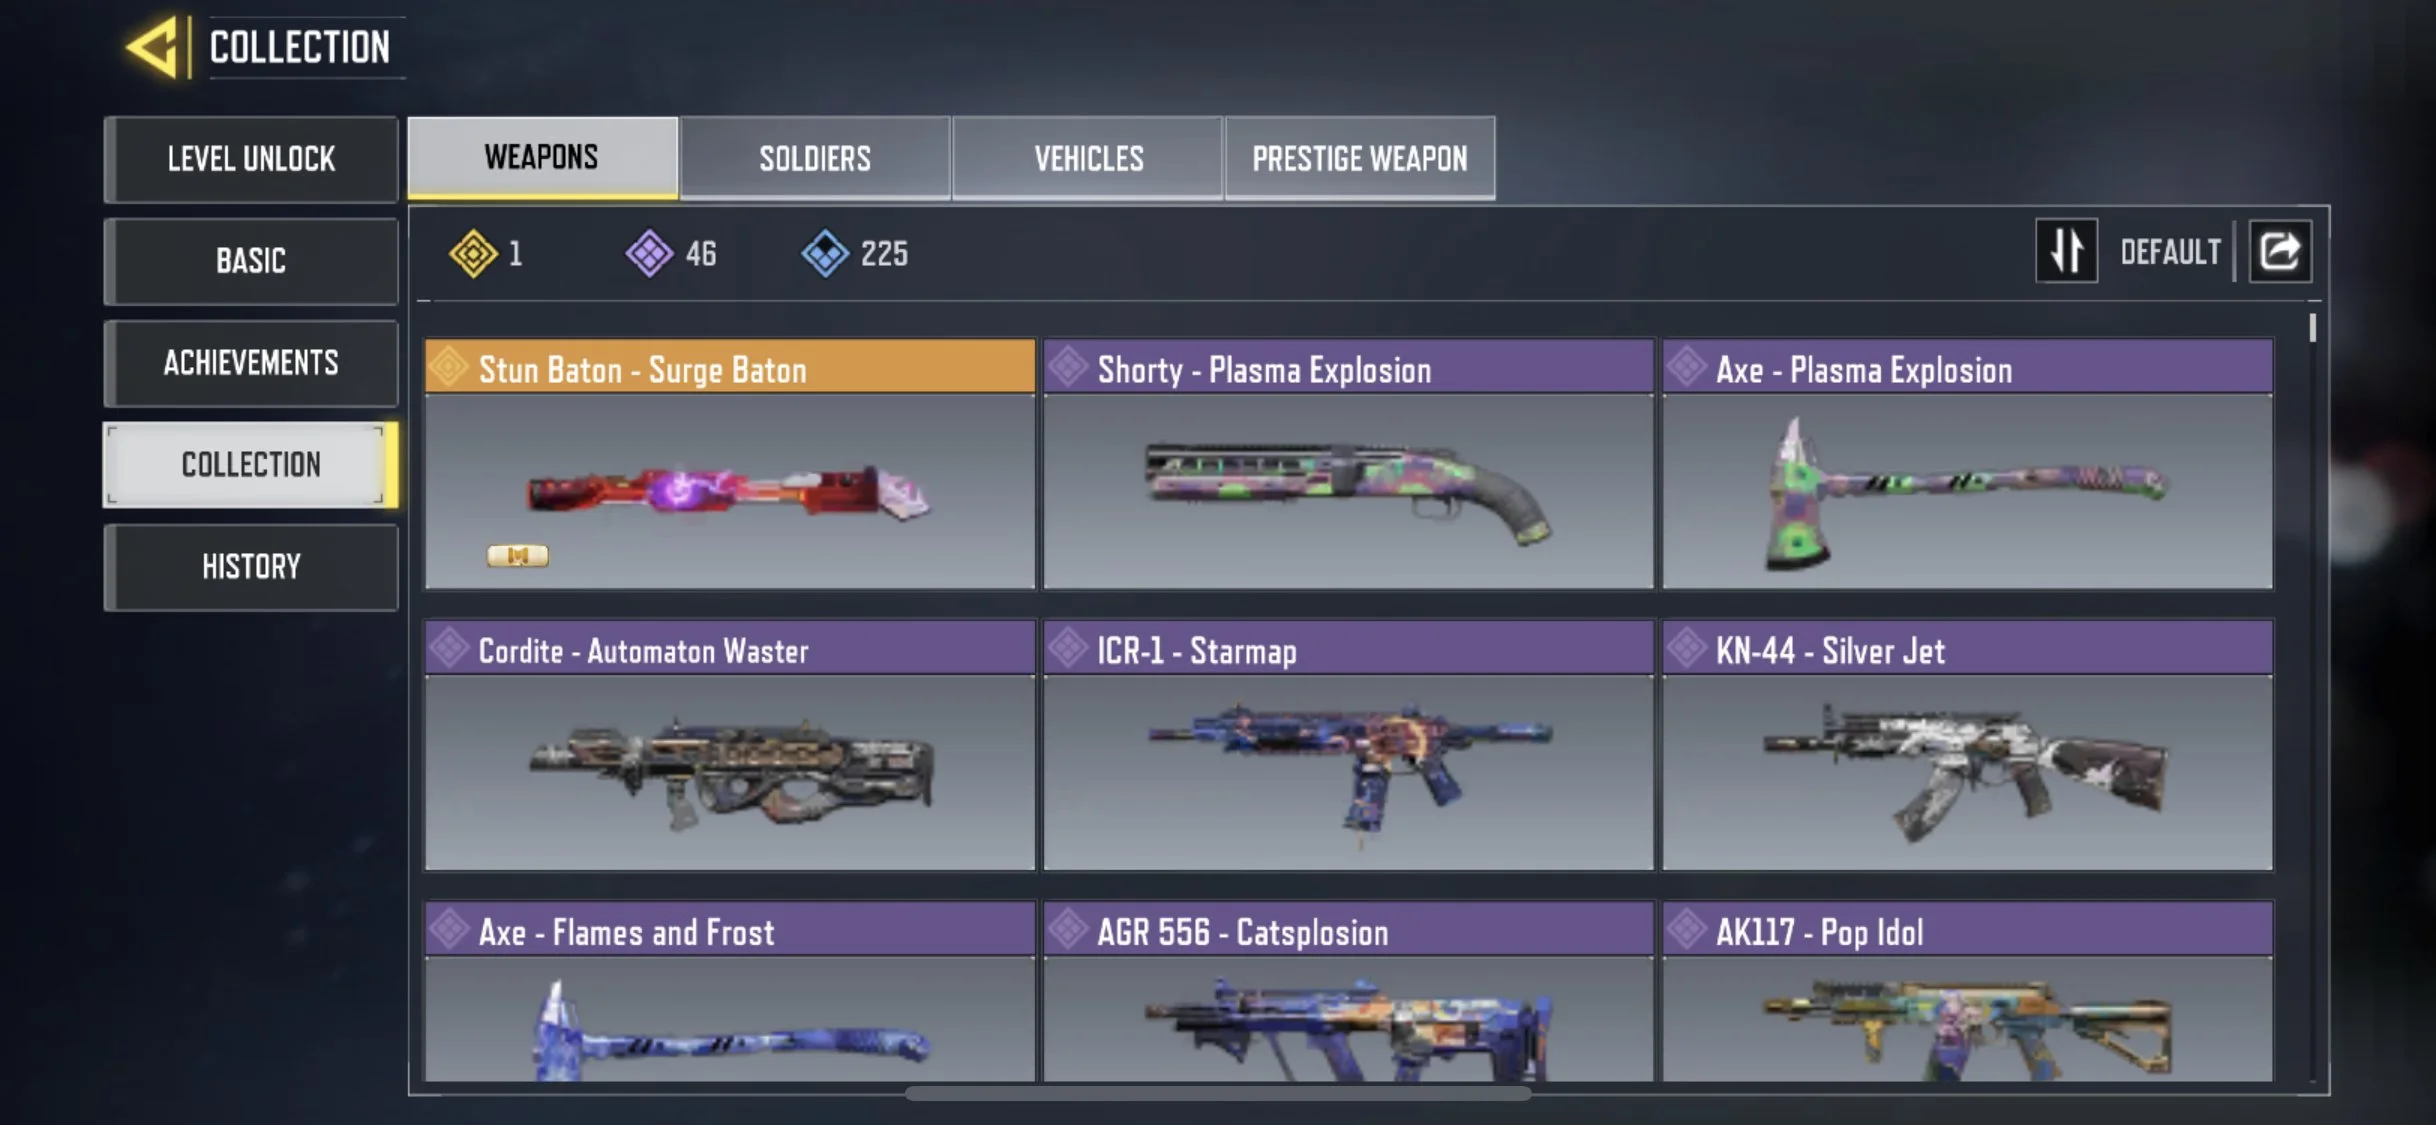Open the Prestige Weapon tab
Image resolution: width=2436 pixels, height=1125 pixels.
1360,158
